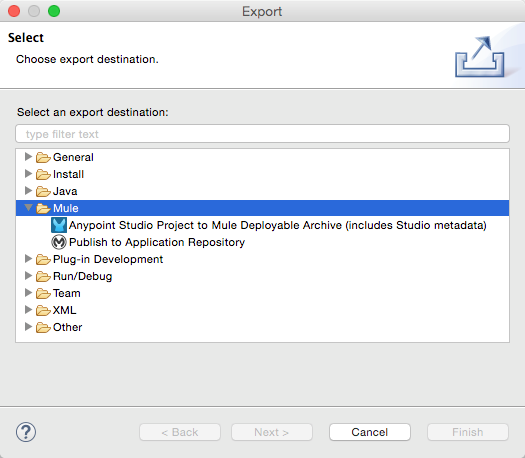This screenshot has height=458, width=525.
Task: Select the Plug-in Development label
Action: pos(108,259)
